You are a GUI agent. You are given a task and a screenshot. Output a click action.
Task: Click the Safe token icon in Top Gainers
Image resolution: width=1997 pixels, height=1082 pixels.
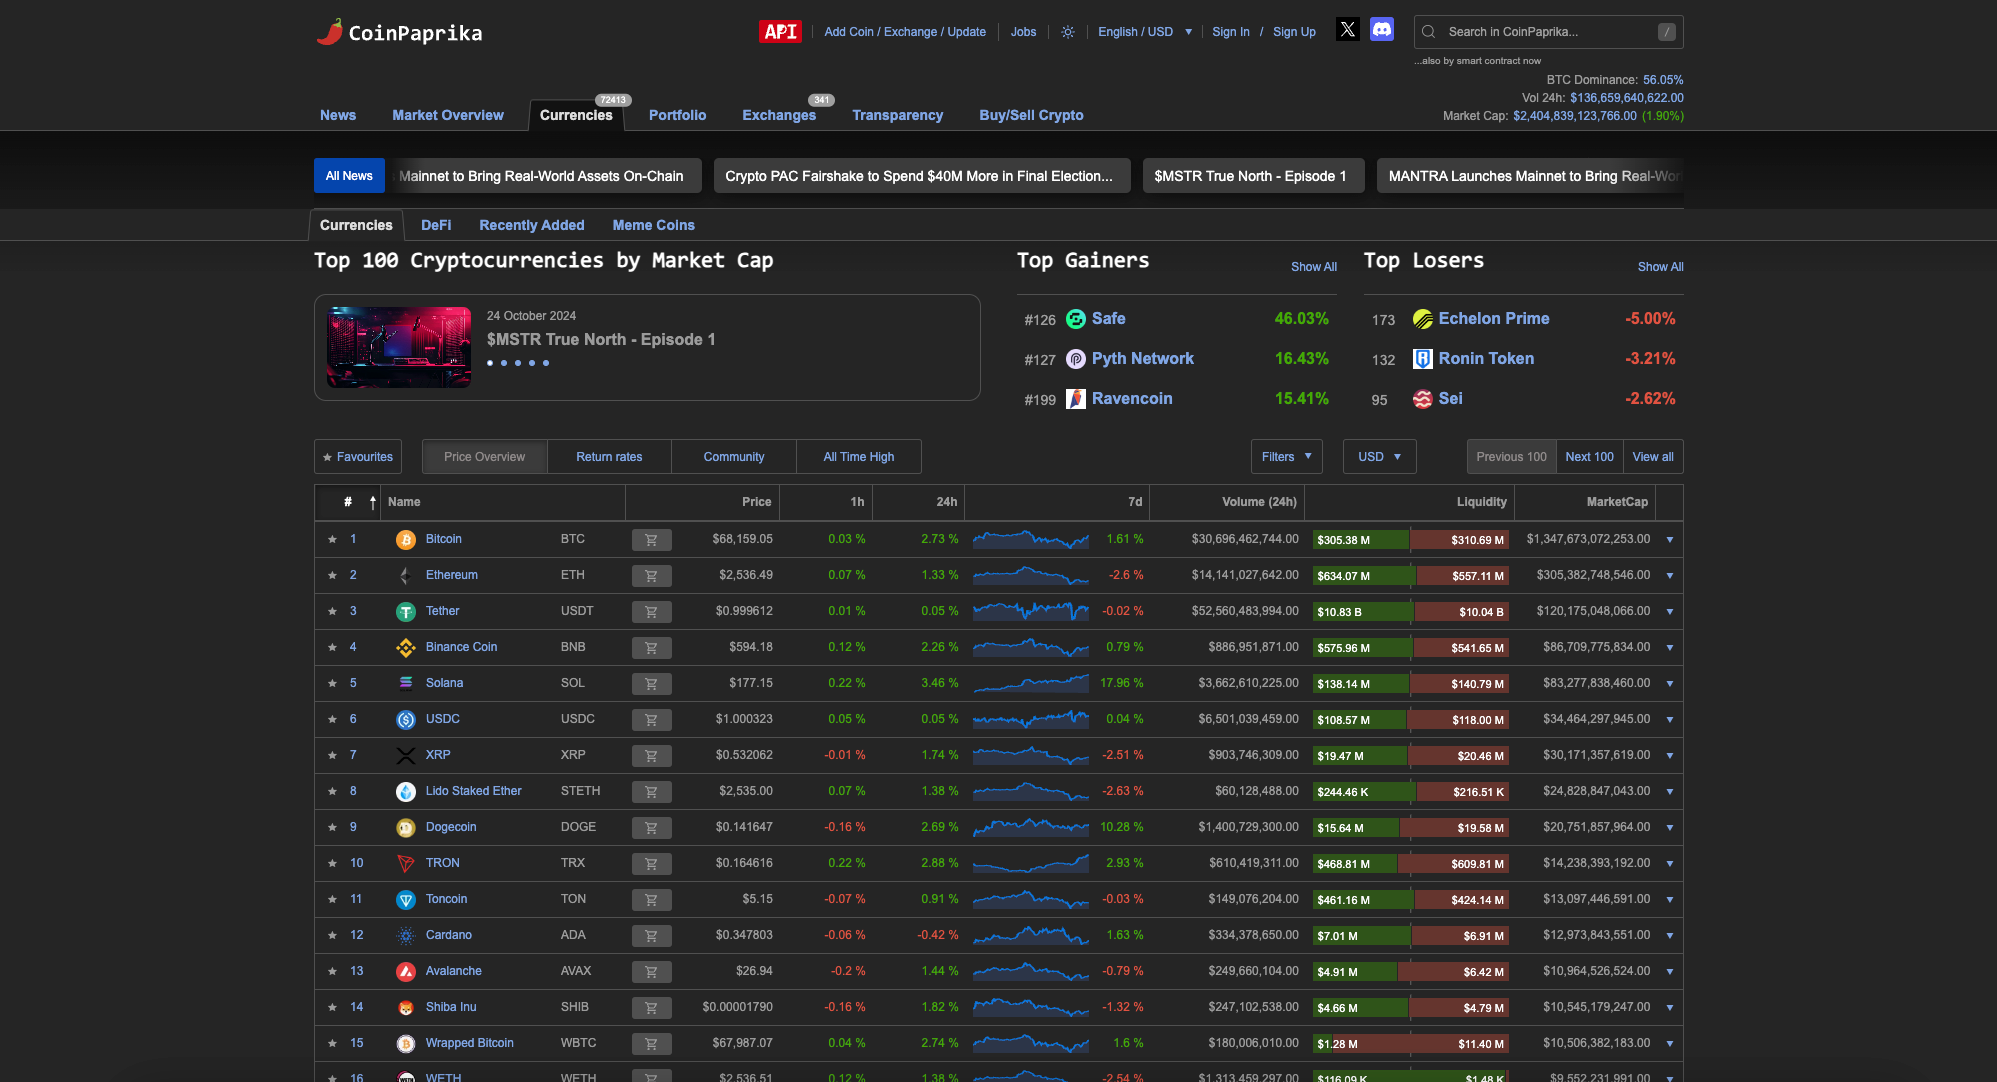click(x=1076, y=319)
